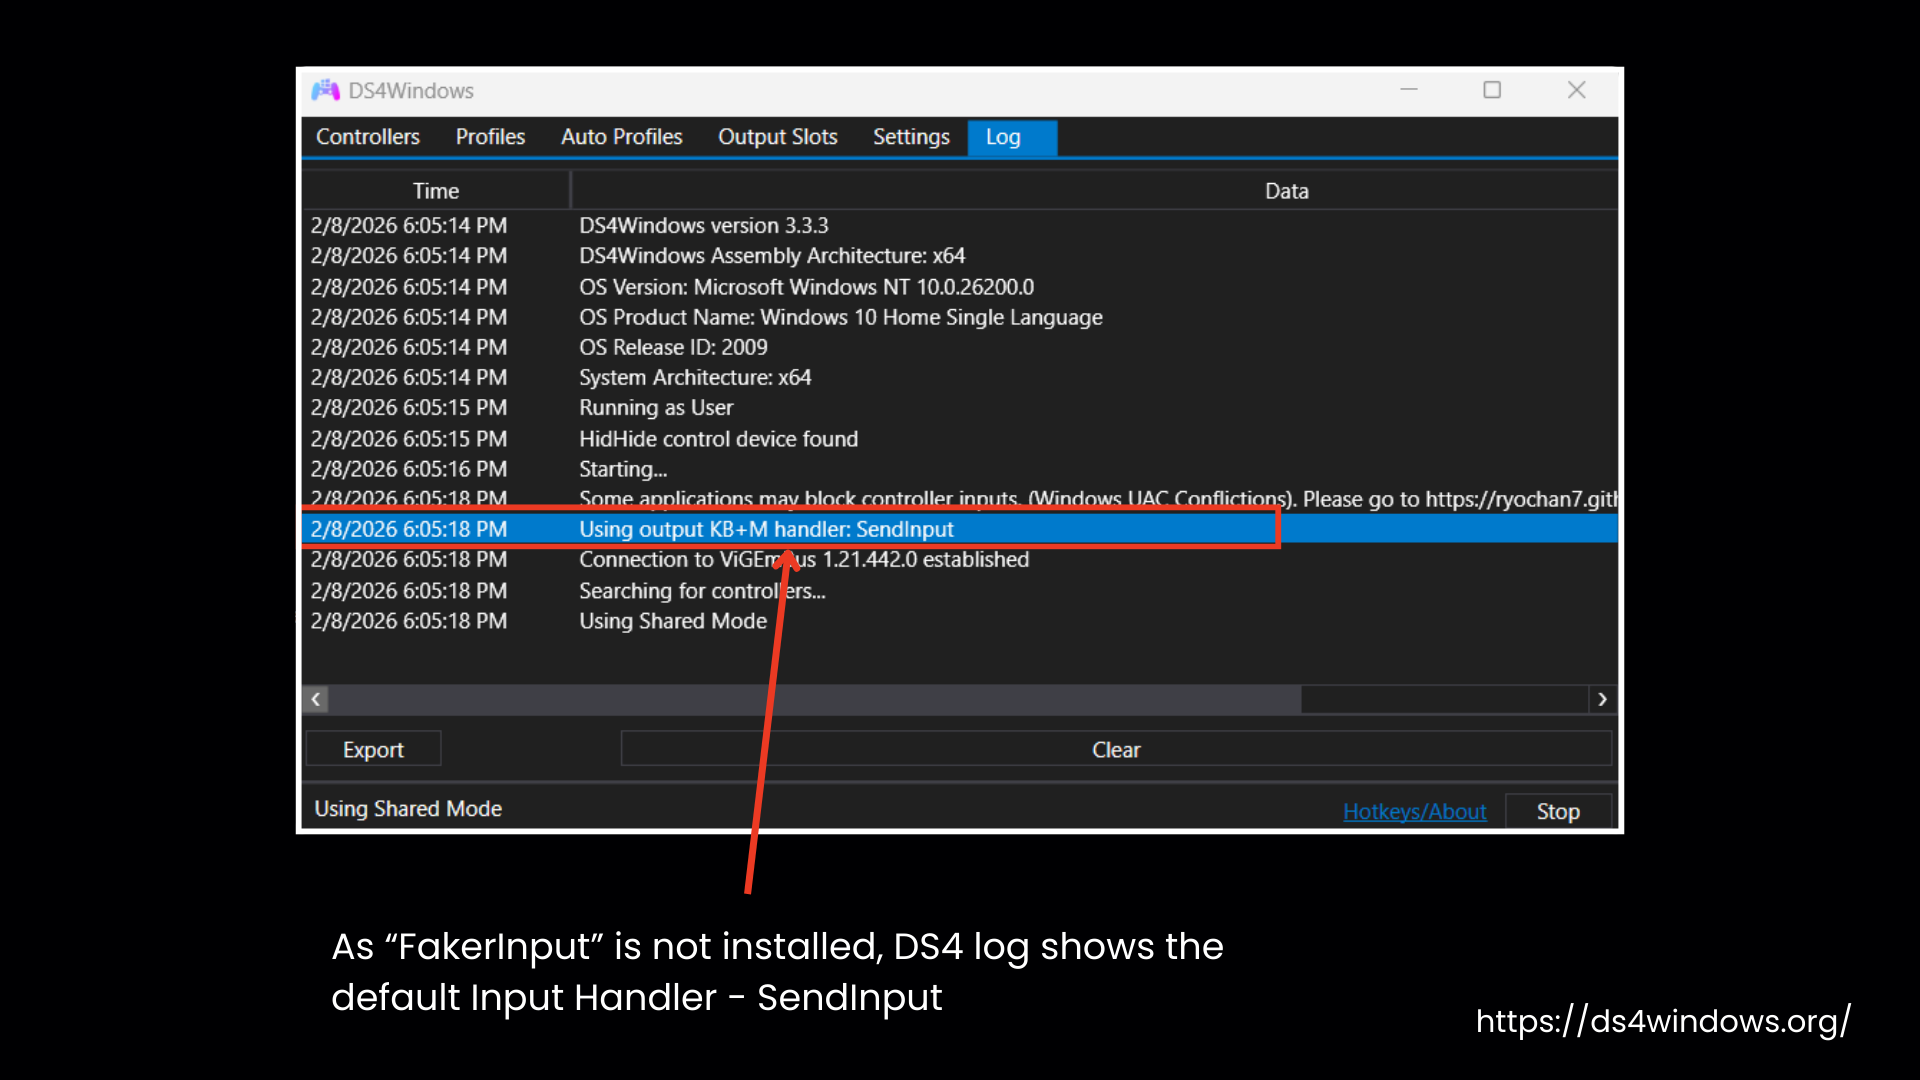
Task: Click the Export button
Action: click(373, 750)
